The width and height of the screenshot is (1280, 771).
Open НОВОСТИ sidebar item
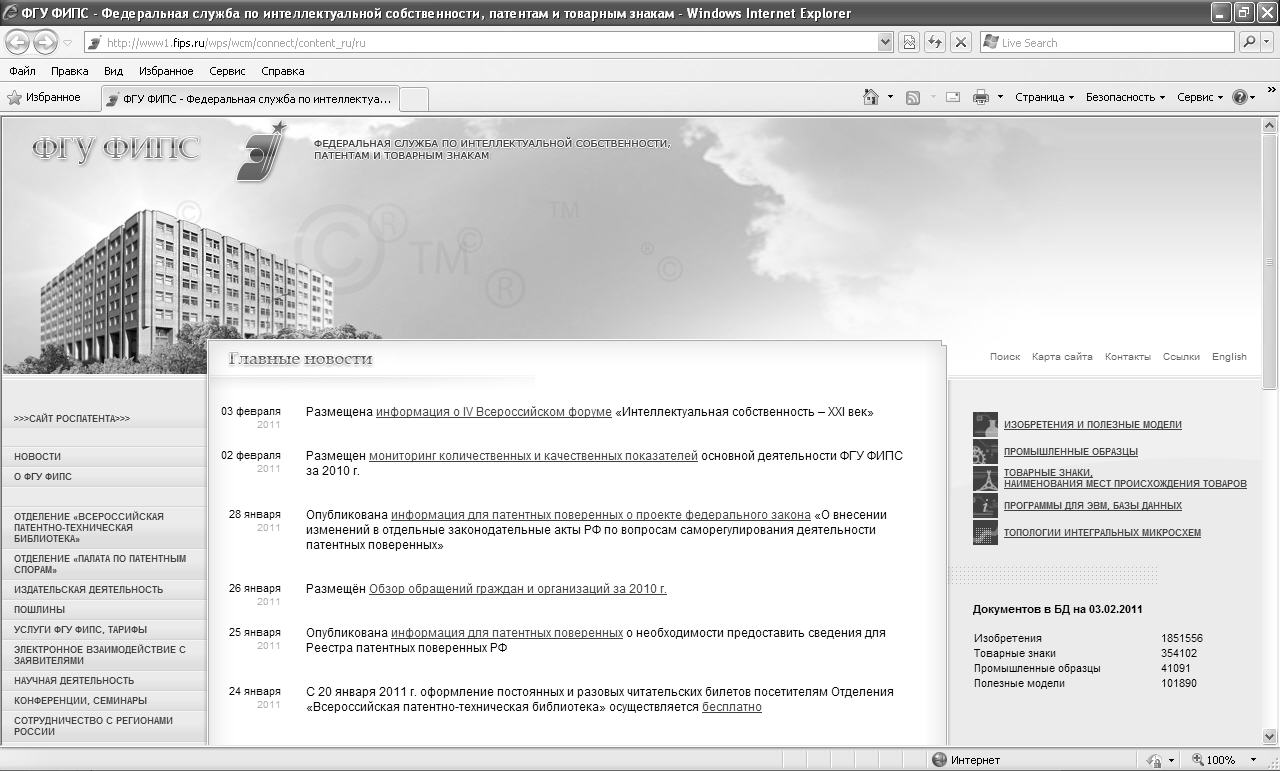[37, 457]
